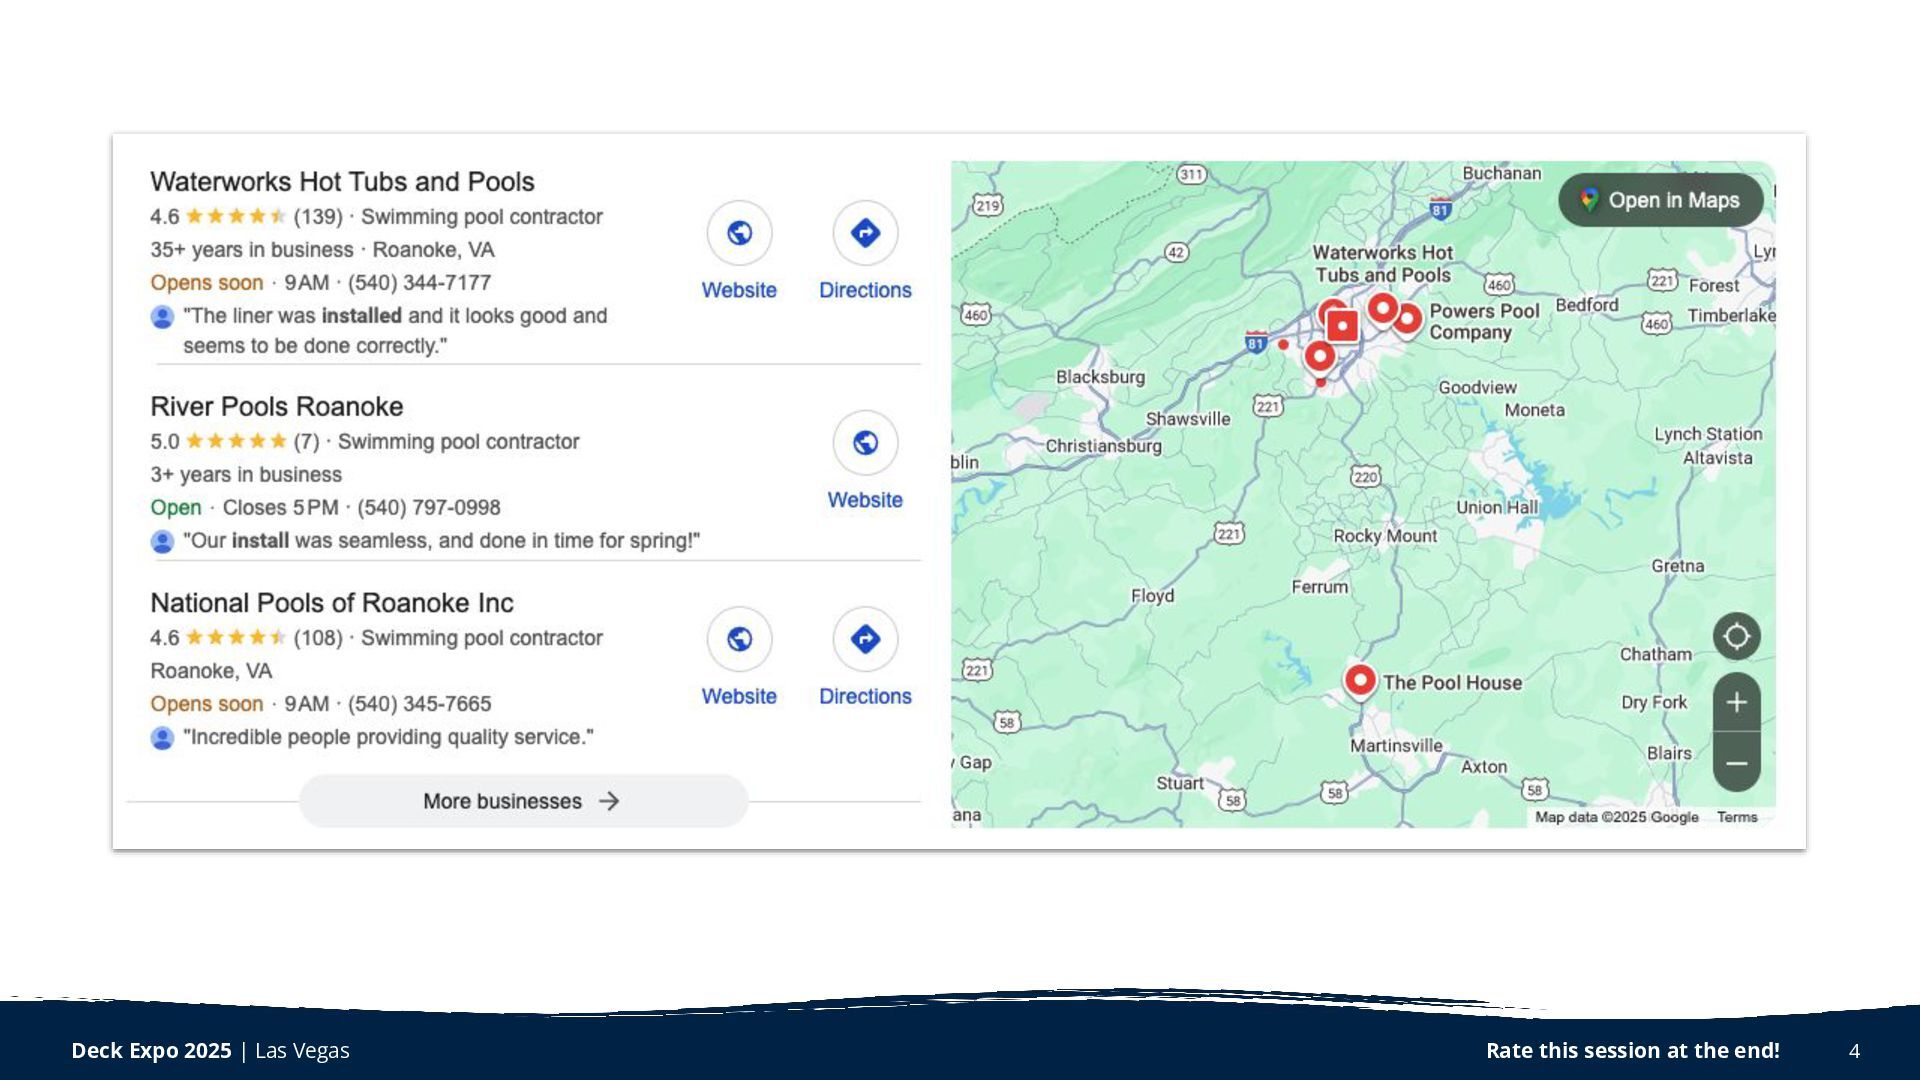Click Waterworks Hot Tubs website globe icon
This screenshot has height=1080, width=1920.
[x=739, y=233]
